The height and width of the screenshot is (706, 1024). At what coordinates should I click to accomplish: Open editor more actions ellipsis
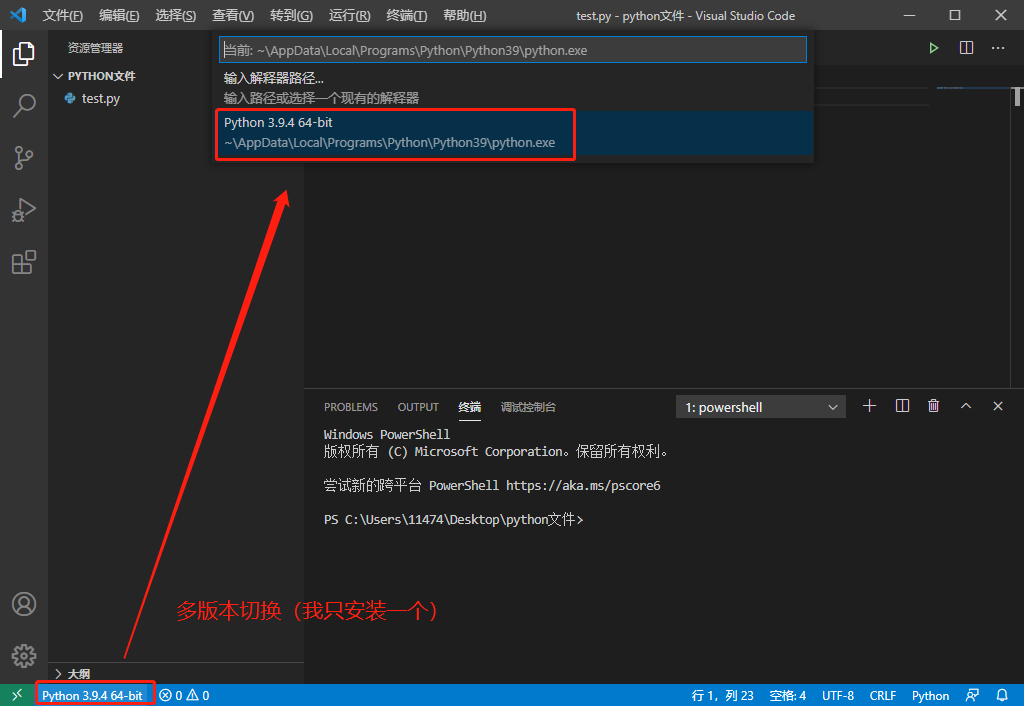pyautogui.click(x=998, y=48)
